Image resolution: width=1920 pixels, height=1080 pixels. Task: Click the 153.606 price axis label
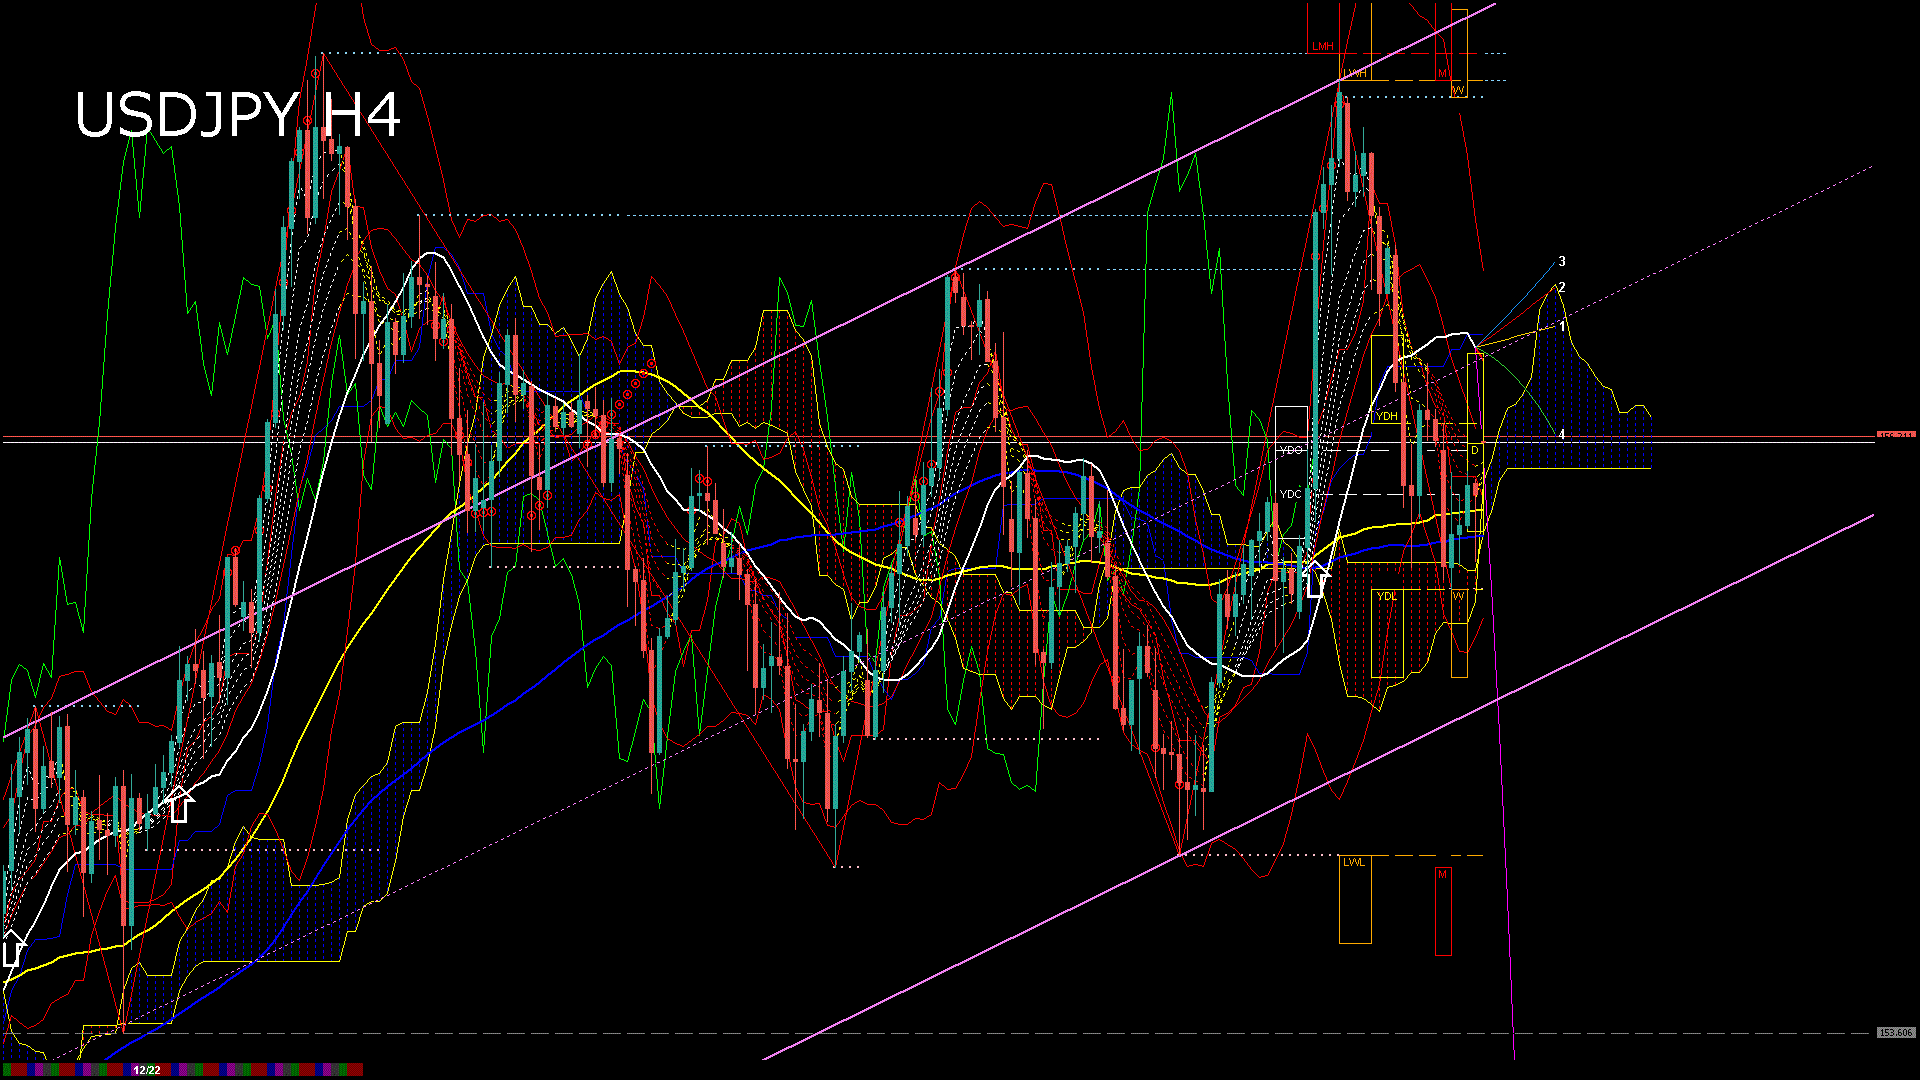[1895, 1032]
